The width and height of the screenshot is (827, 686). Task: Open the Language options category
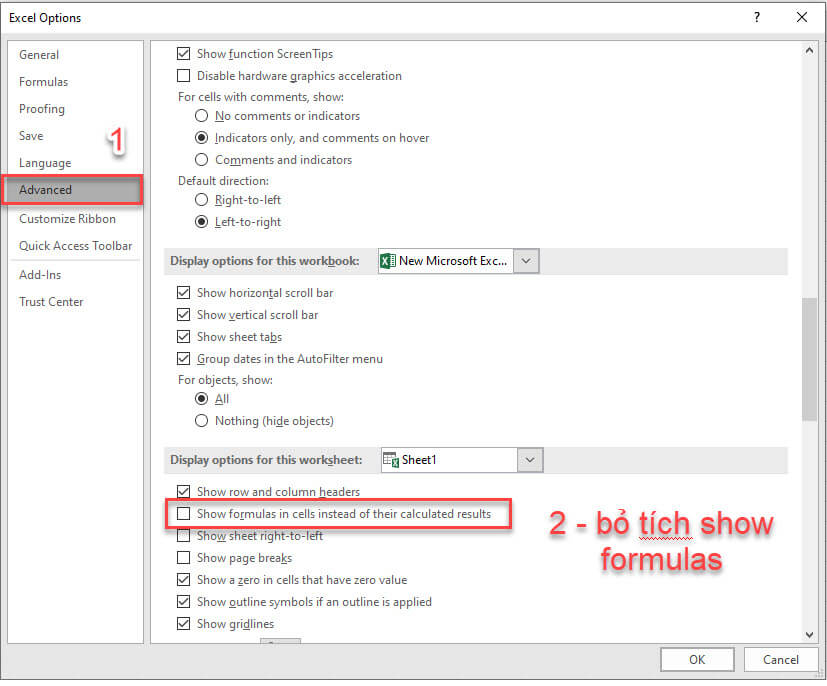click(45, 163)
